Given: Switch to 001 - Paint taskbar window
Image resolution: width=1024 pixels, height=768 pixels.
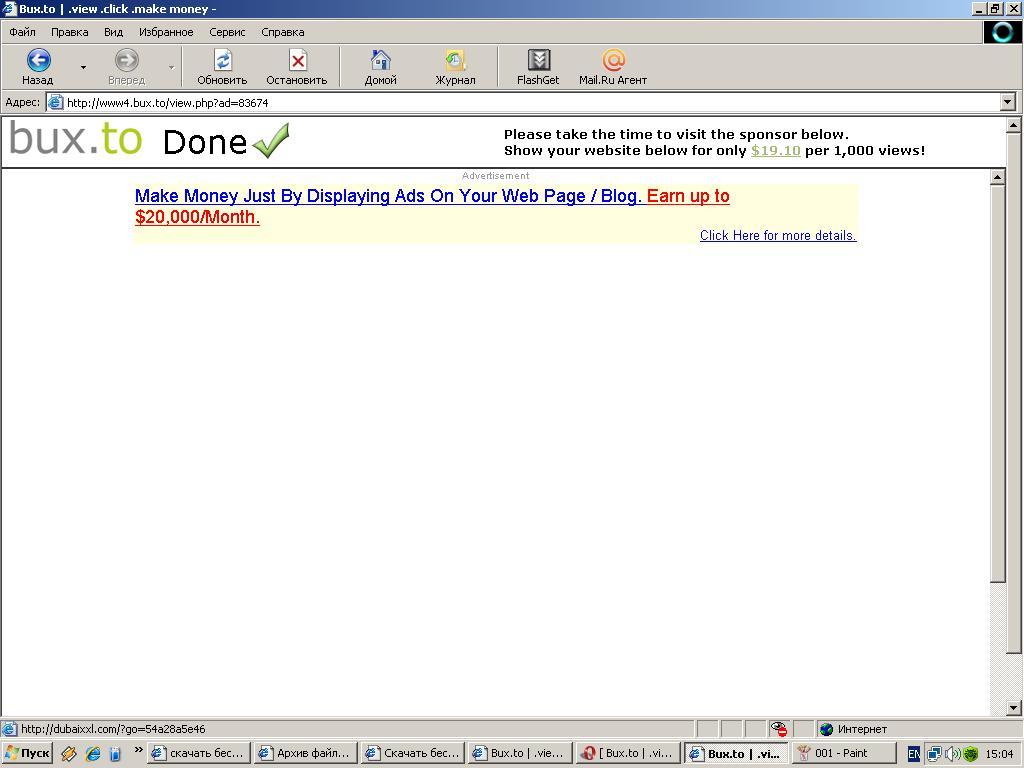Looking at the screenshot, I should coord(842,754).
